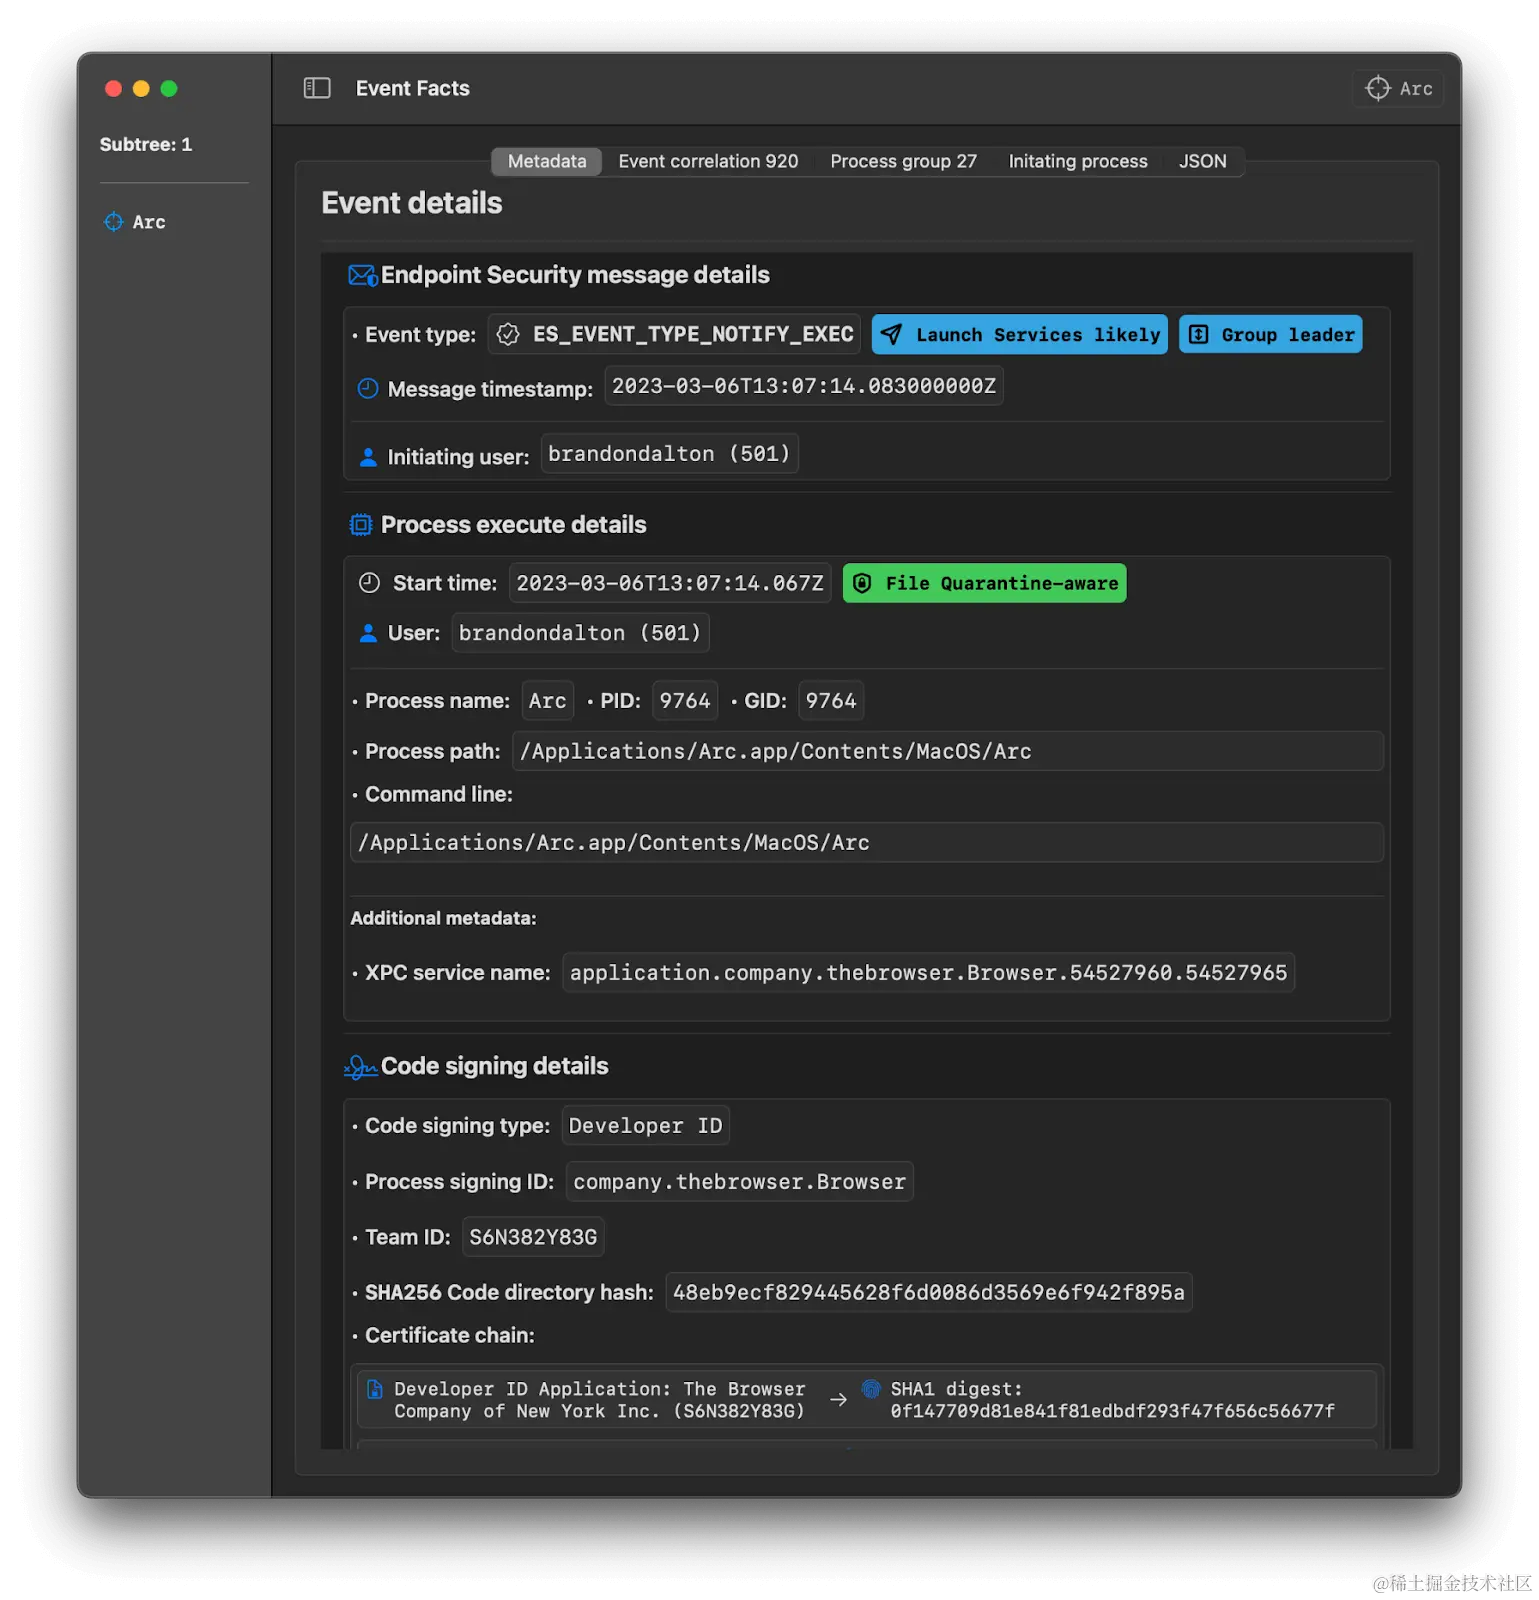Switch to the Initating process tab
The image size is (1539, 1600).
click(1078, 161)
